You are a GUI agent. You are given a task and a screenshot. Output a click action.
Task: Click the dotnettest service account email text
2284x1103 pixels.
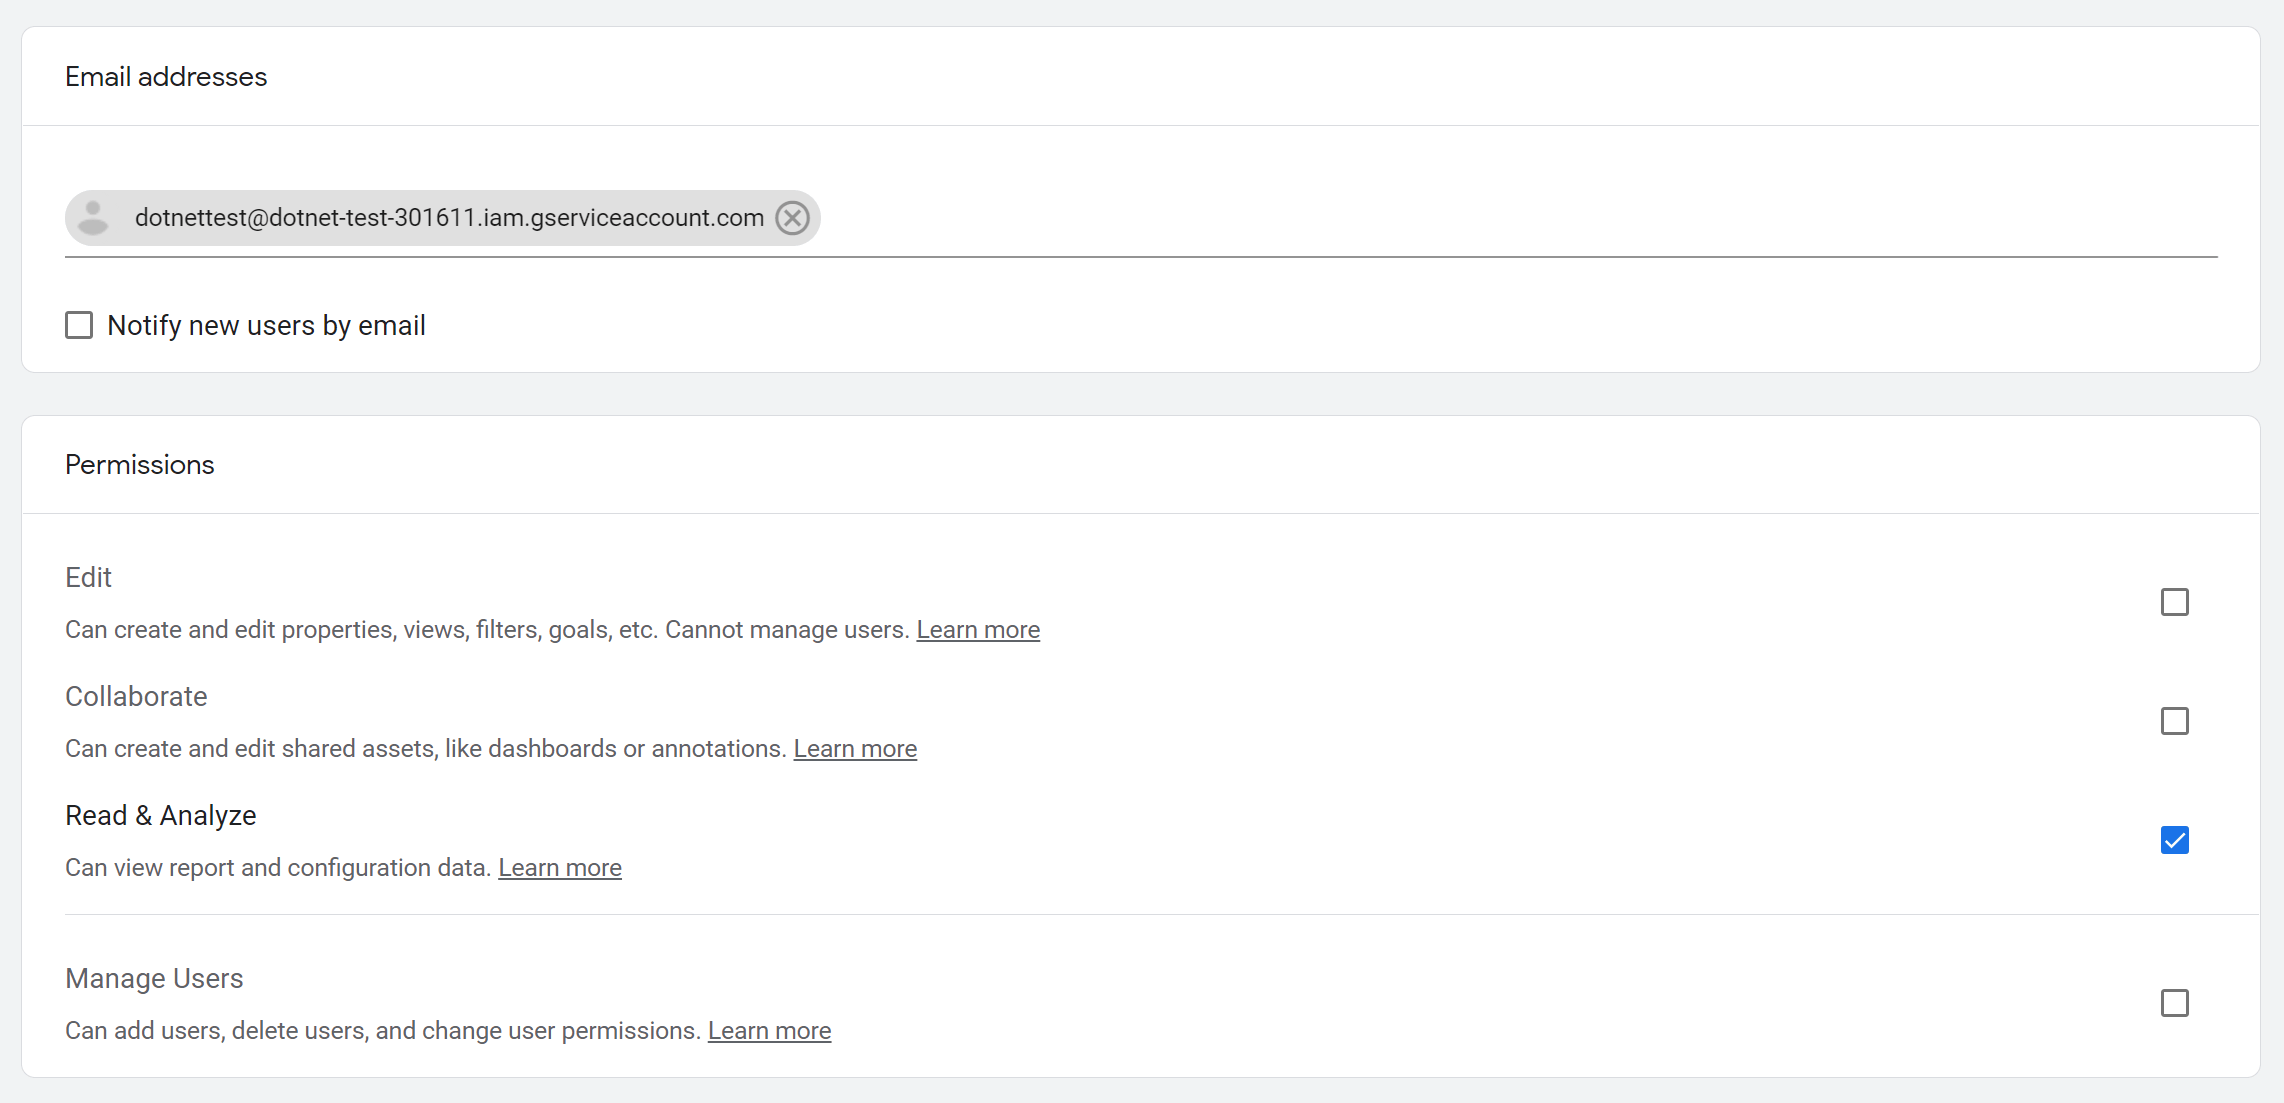tap(449, 218)
